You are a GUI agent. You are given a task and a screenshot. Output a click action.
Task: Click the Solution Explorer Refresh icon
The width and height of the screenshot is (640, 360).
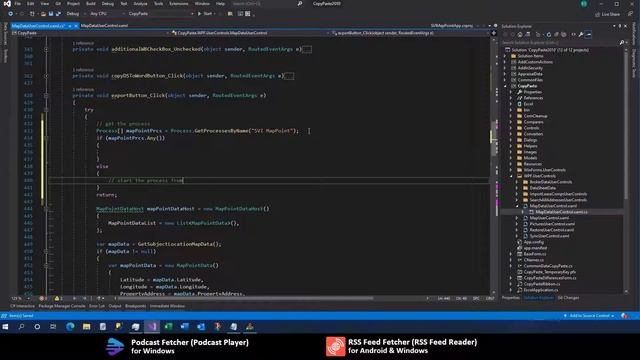549,35
